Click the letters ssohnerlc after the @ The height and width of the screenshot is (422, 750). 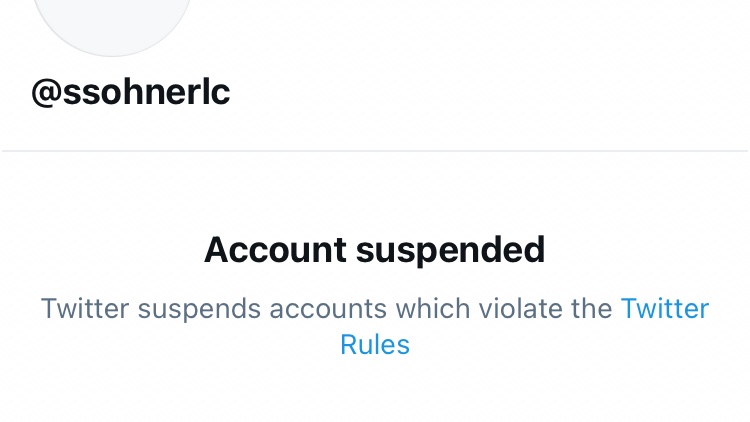point(146,92)
